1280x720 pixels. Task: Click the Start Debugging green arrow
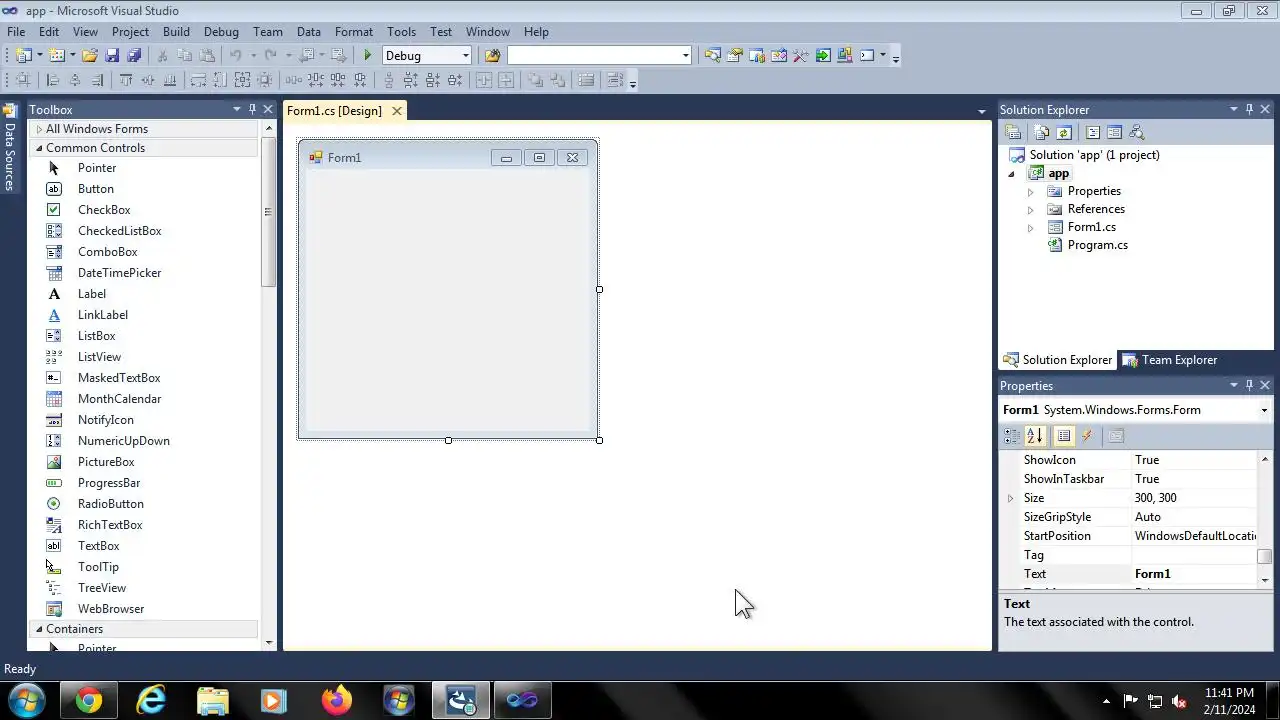point(367,56)
